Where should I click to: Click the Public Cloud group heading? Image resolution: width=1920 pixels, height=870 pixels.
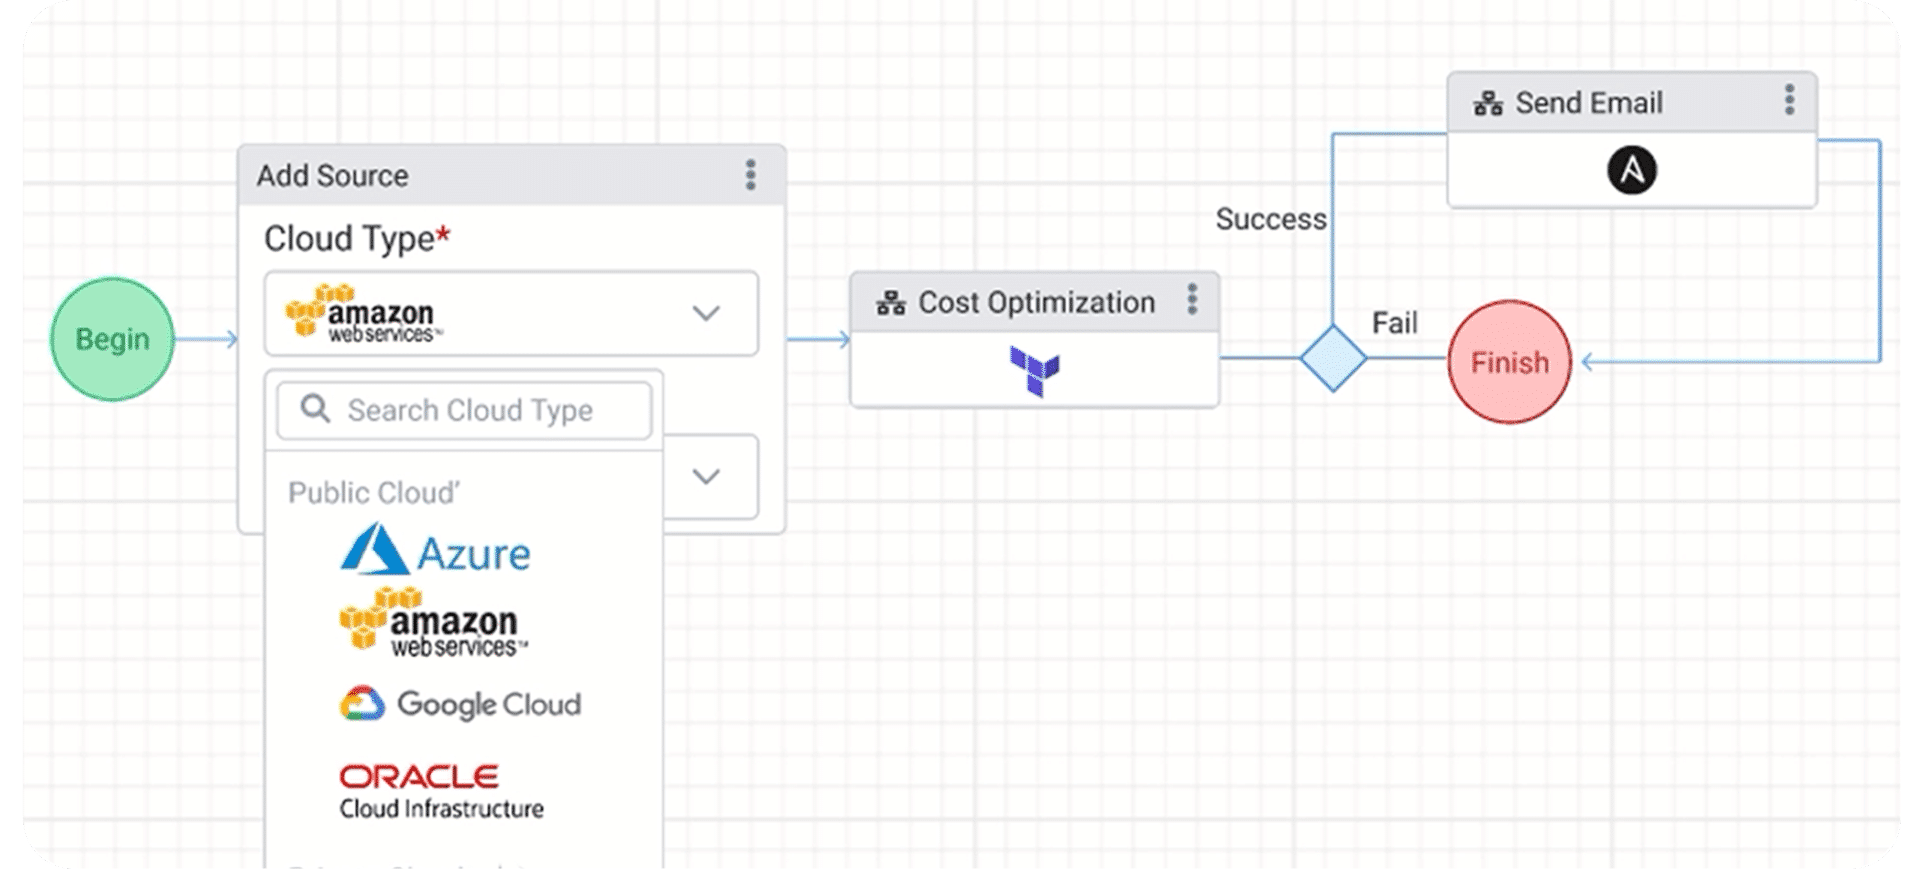[x=374, y=492]
